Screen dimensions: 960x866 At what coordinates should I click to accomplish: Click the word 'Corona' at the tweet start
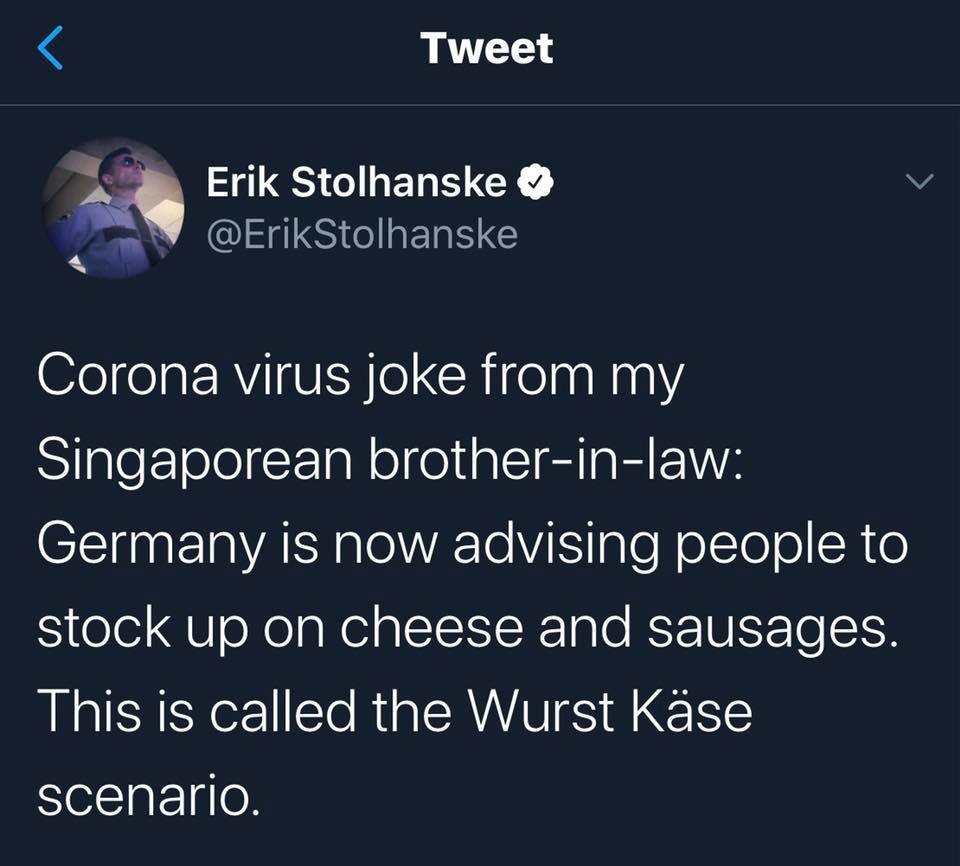pos(127,376)
